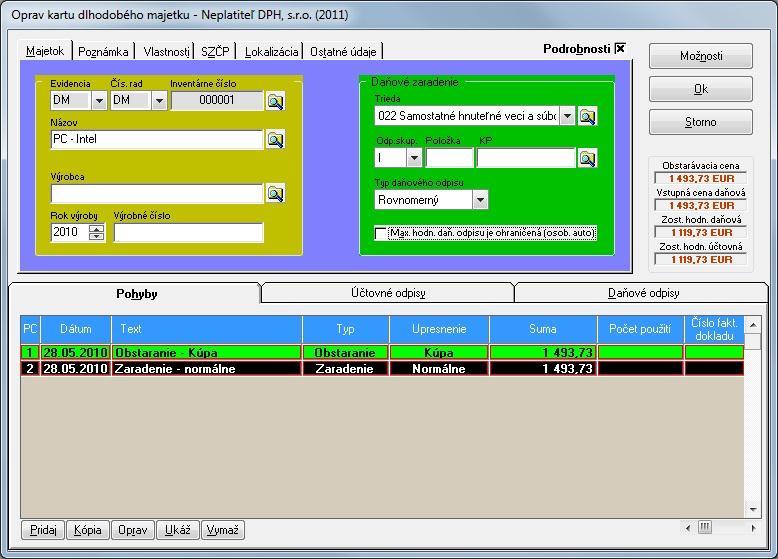
Task: Increase Rok výroby with up arrow
Action: (x=96, y=228)
